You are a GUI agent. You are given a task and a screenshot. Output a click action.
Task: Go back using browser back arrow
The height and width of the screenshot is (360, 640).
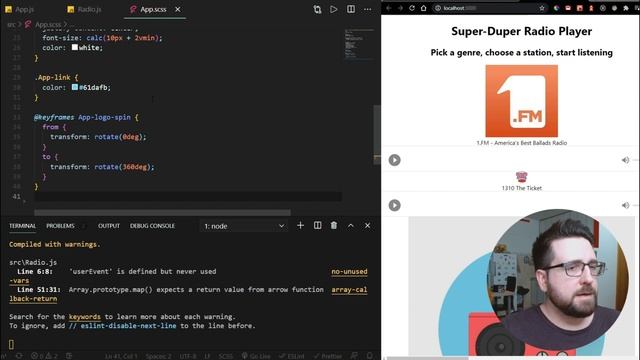[389, 8]
